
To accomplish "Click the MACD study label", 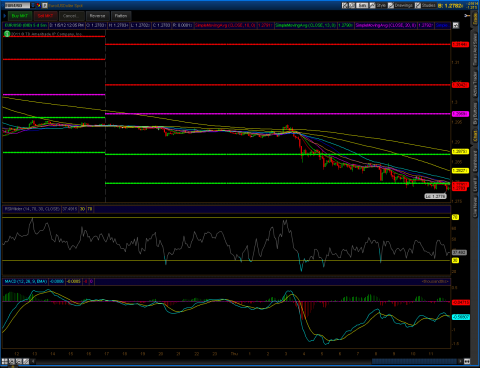I will [x=25, y=281].
